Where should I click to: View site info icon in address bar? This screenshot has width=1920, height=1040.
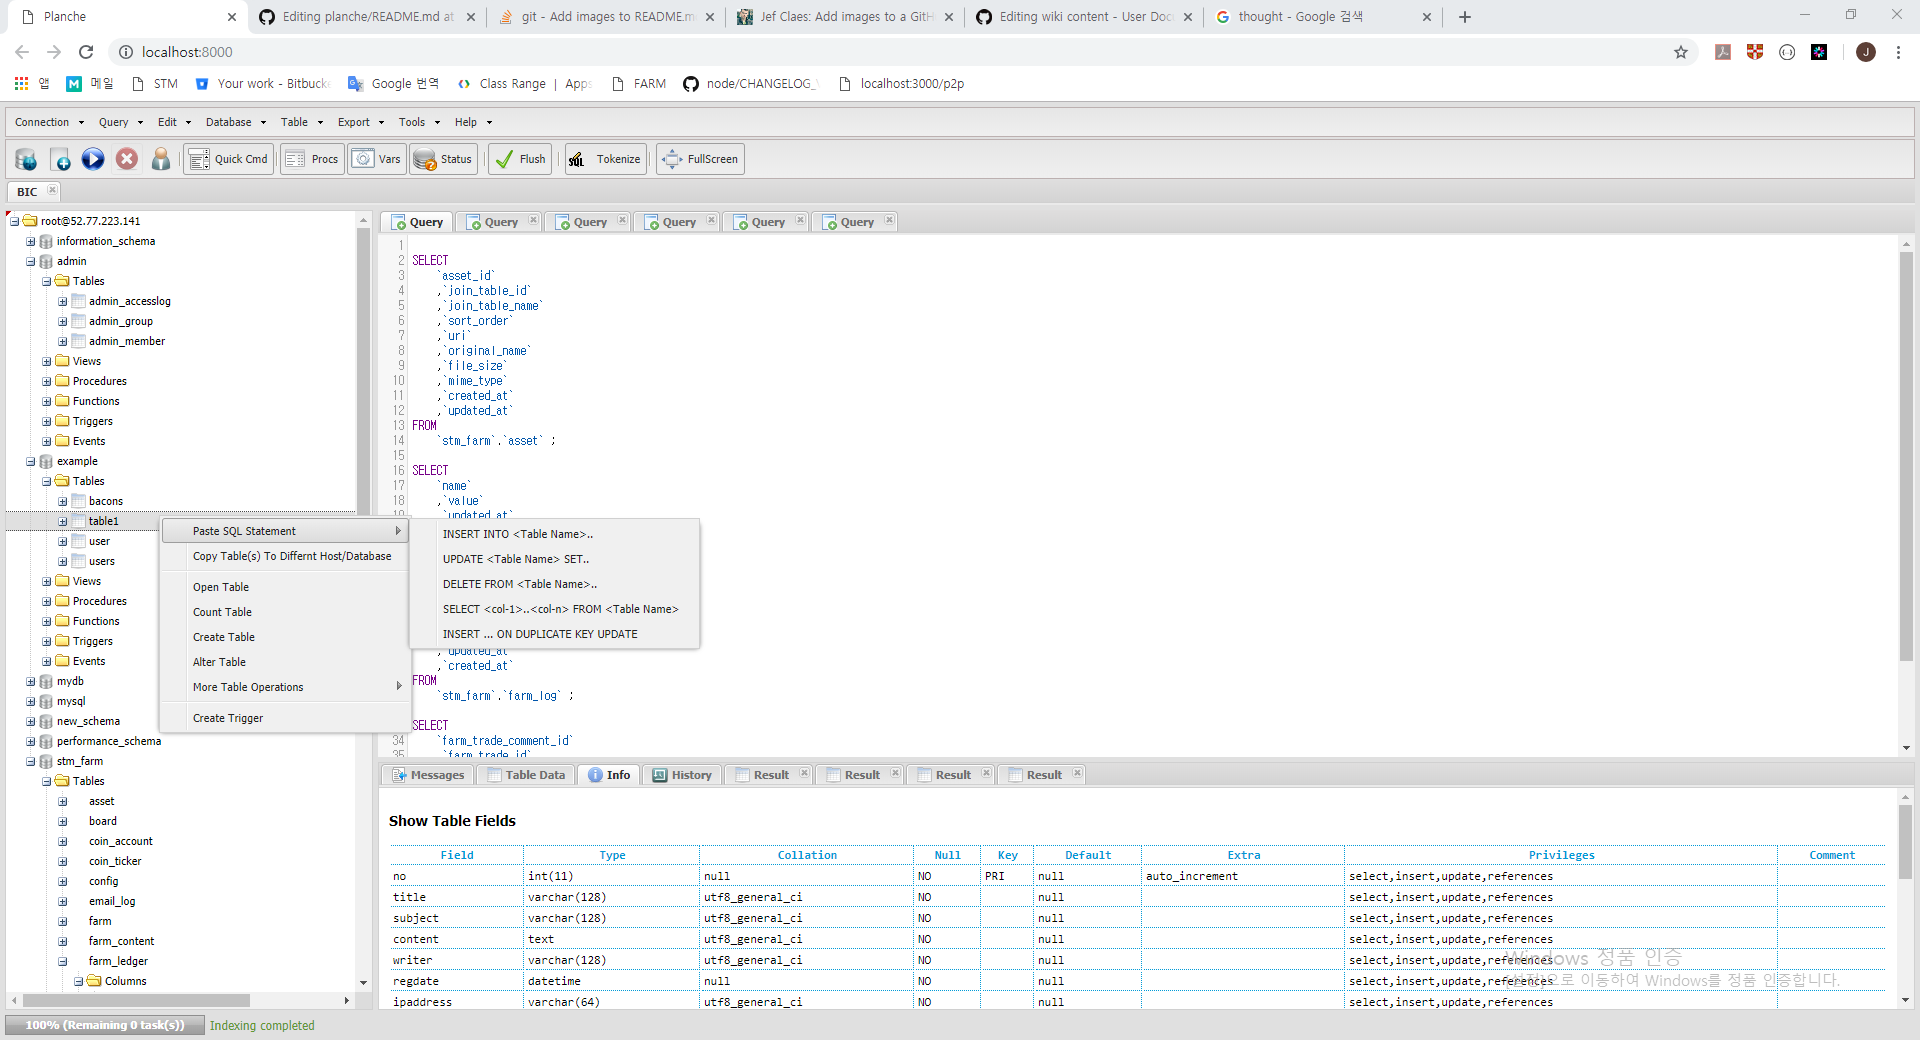126,52
